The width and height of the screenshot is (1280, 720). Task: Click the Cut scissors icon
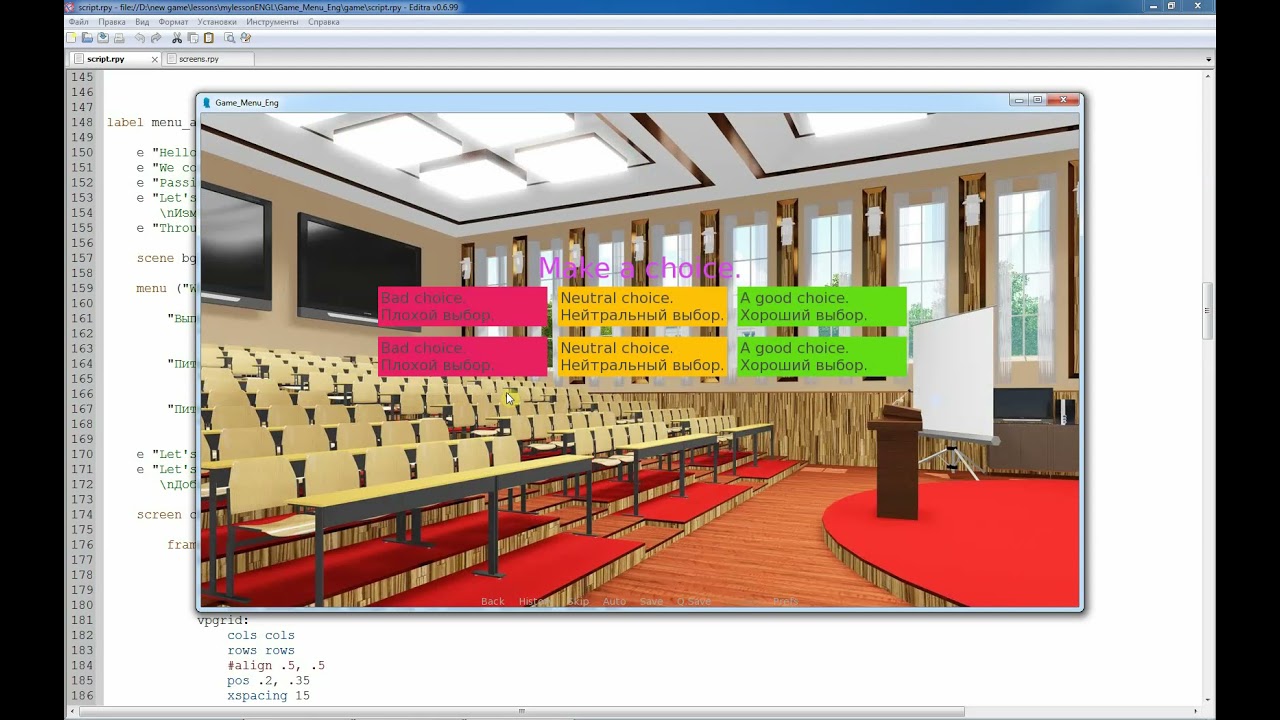177,38
